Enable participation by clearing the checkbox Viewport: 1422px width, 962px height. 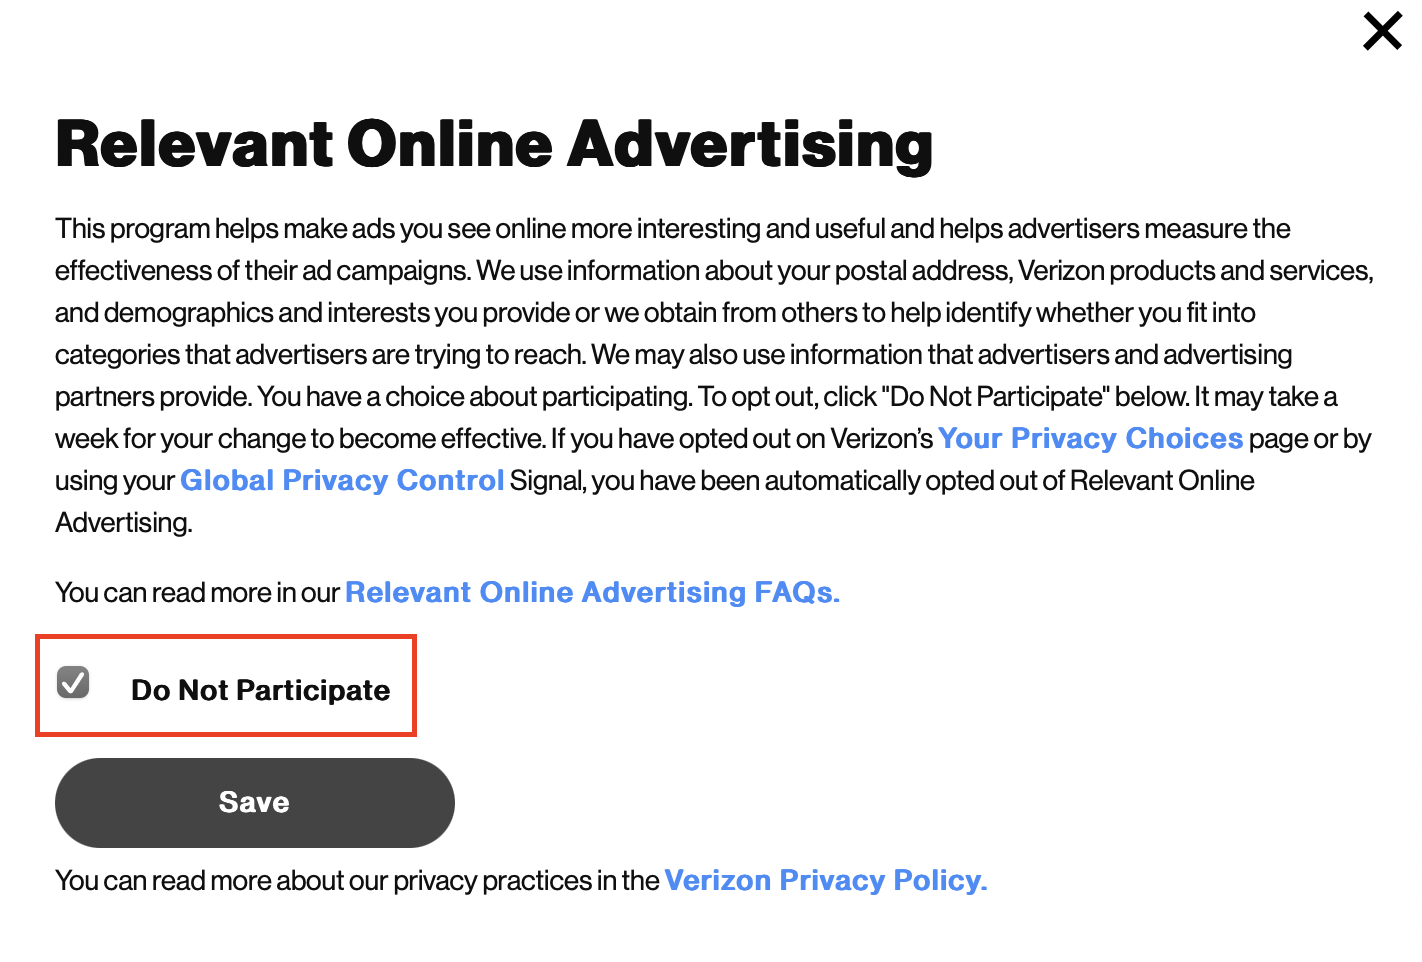(72, 683)
